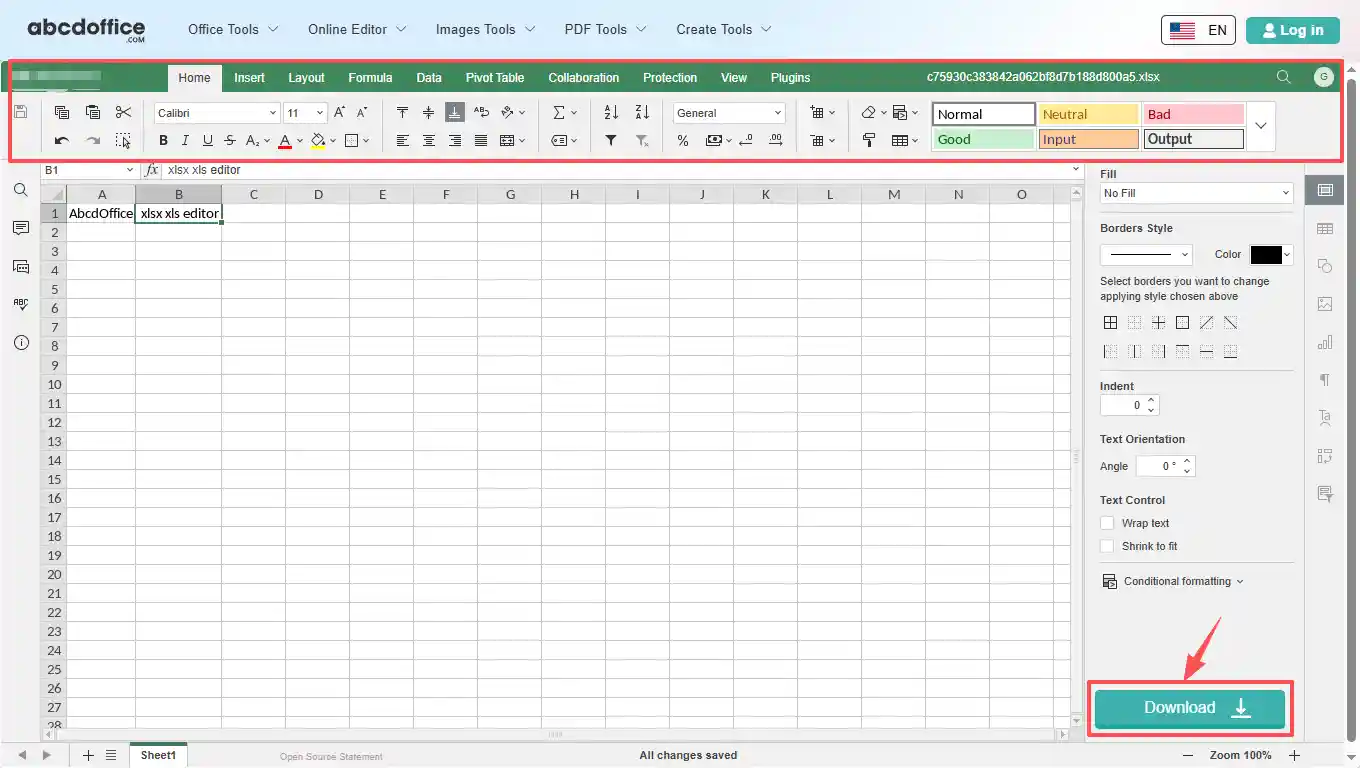Toggle underline formatting
Image resolution: width=1360 pixels, height=768 pixels.
pyautogui.click(x=207, y=141)
